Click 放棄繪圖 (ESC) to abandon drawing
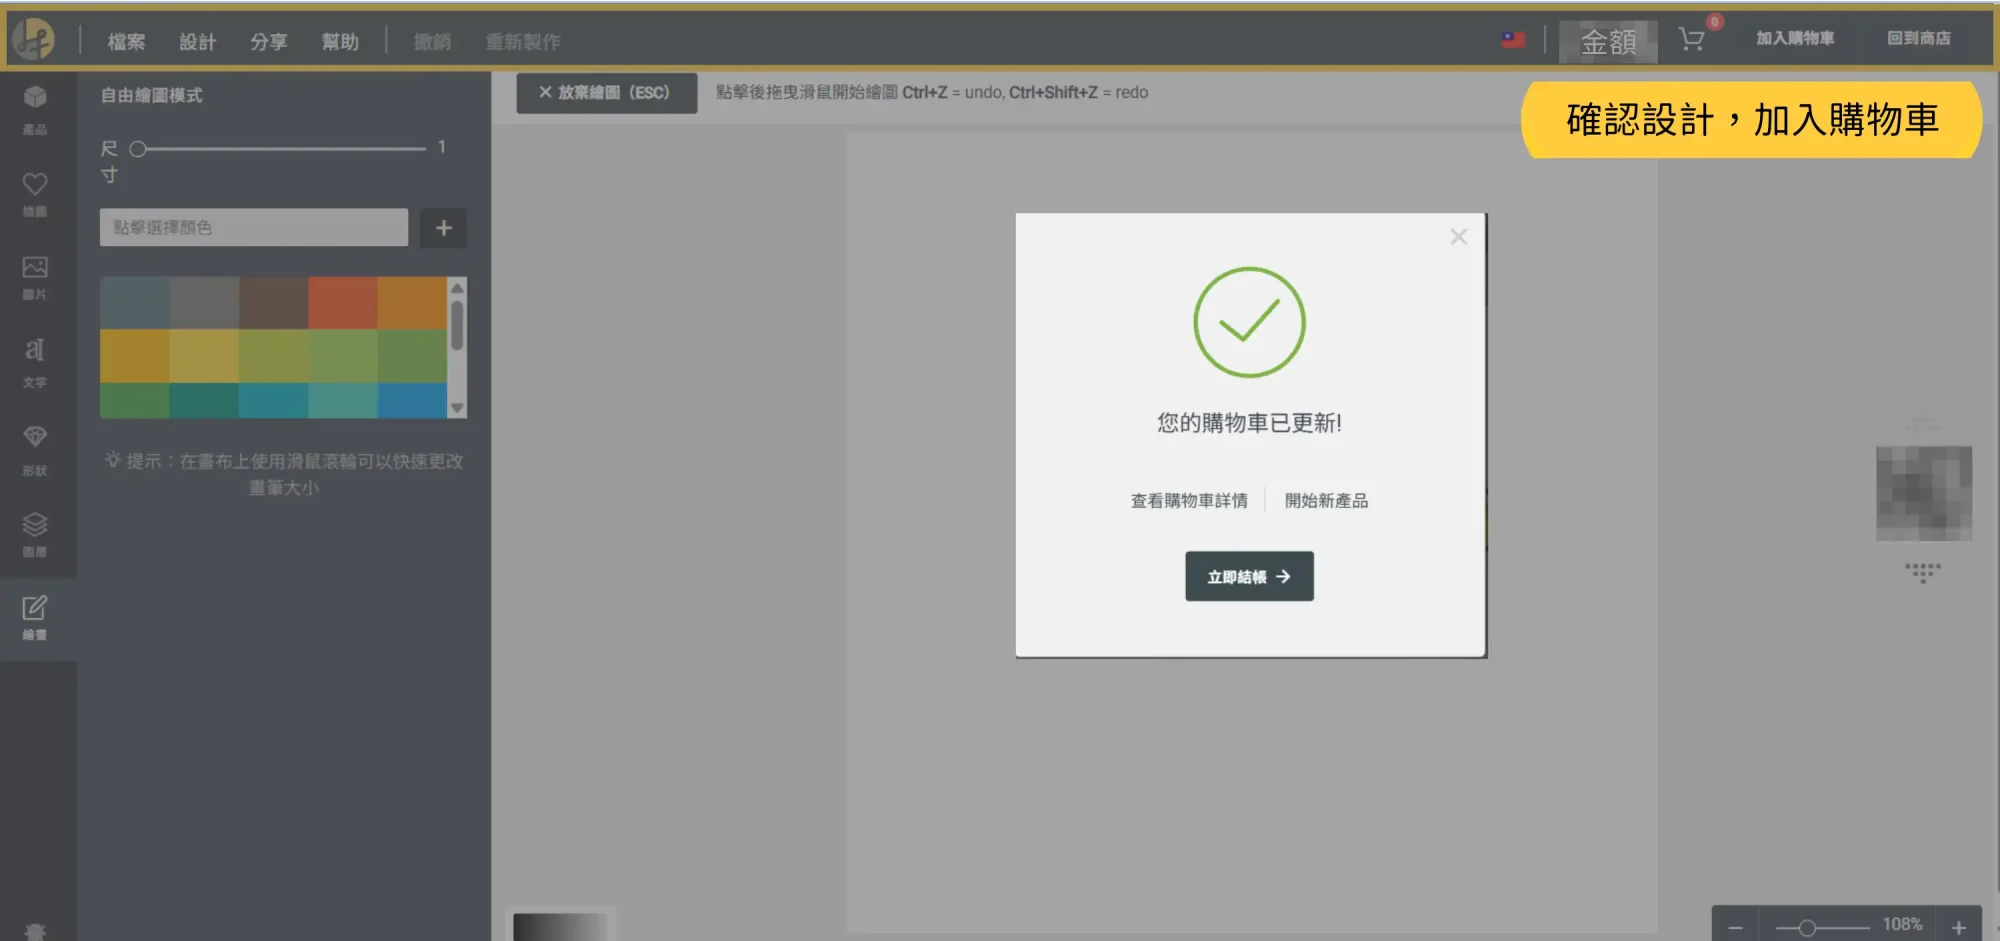2000x941 pixels. pyautogui.click(x=606, y=93)
